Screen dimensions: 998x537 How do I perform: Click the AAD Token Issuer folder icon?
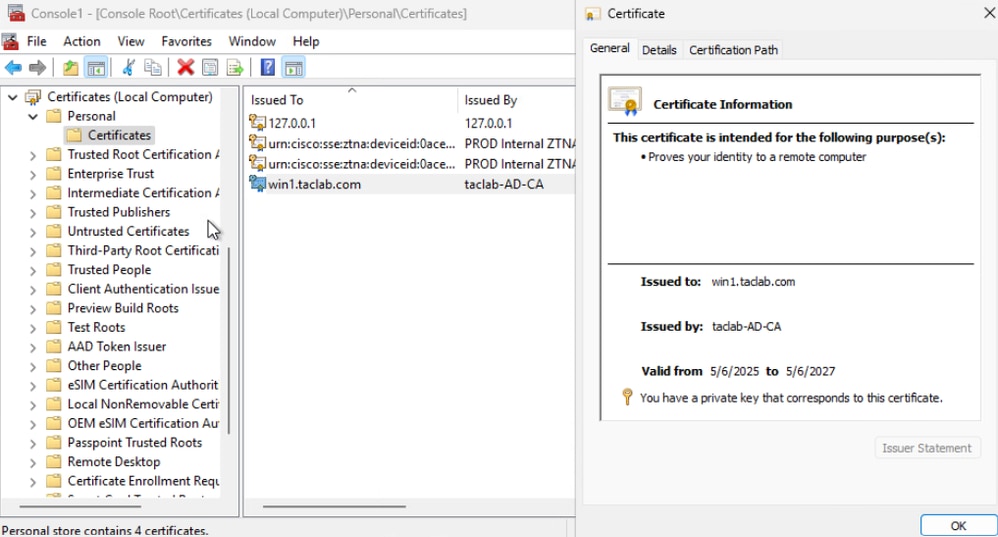click(54, 346)
